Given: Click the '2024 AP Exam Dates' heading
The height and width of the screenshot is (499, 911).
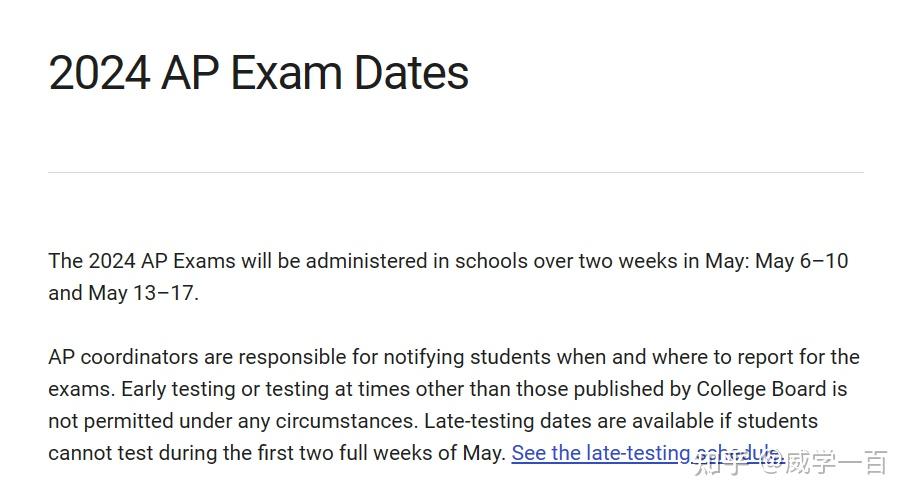Looking at the screenshot, I should 259,73.
